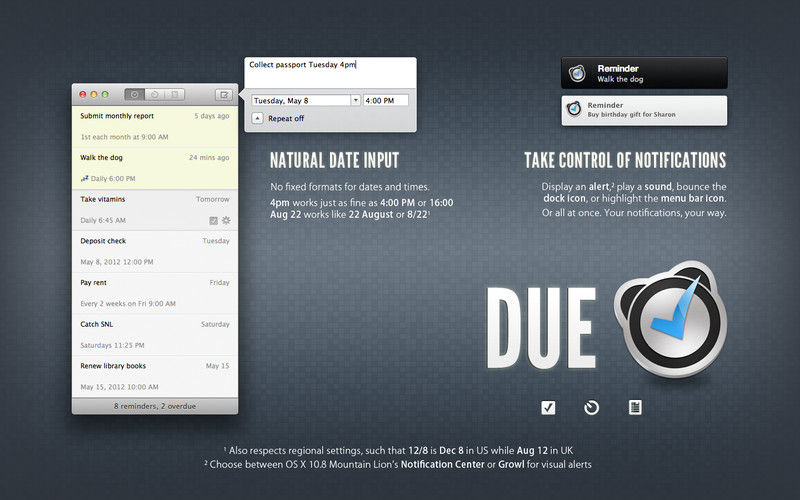Screen dimensions: 800x500
Task: Minimize the Due reminders window
Action: click(x=94, y=94)
